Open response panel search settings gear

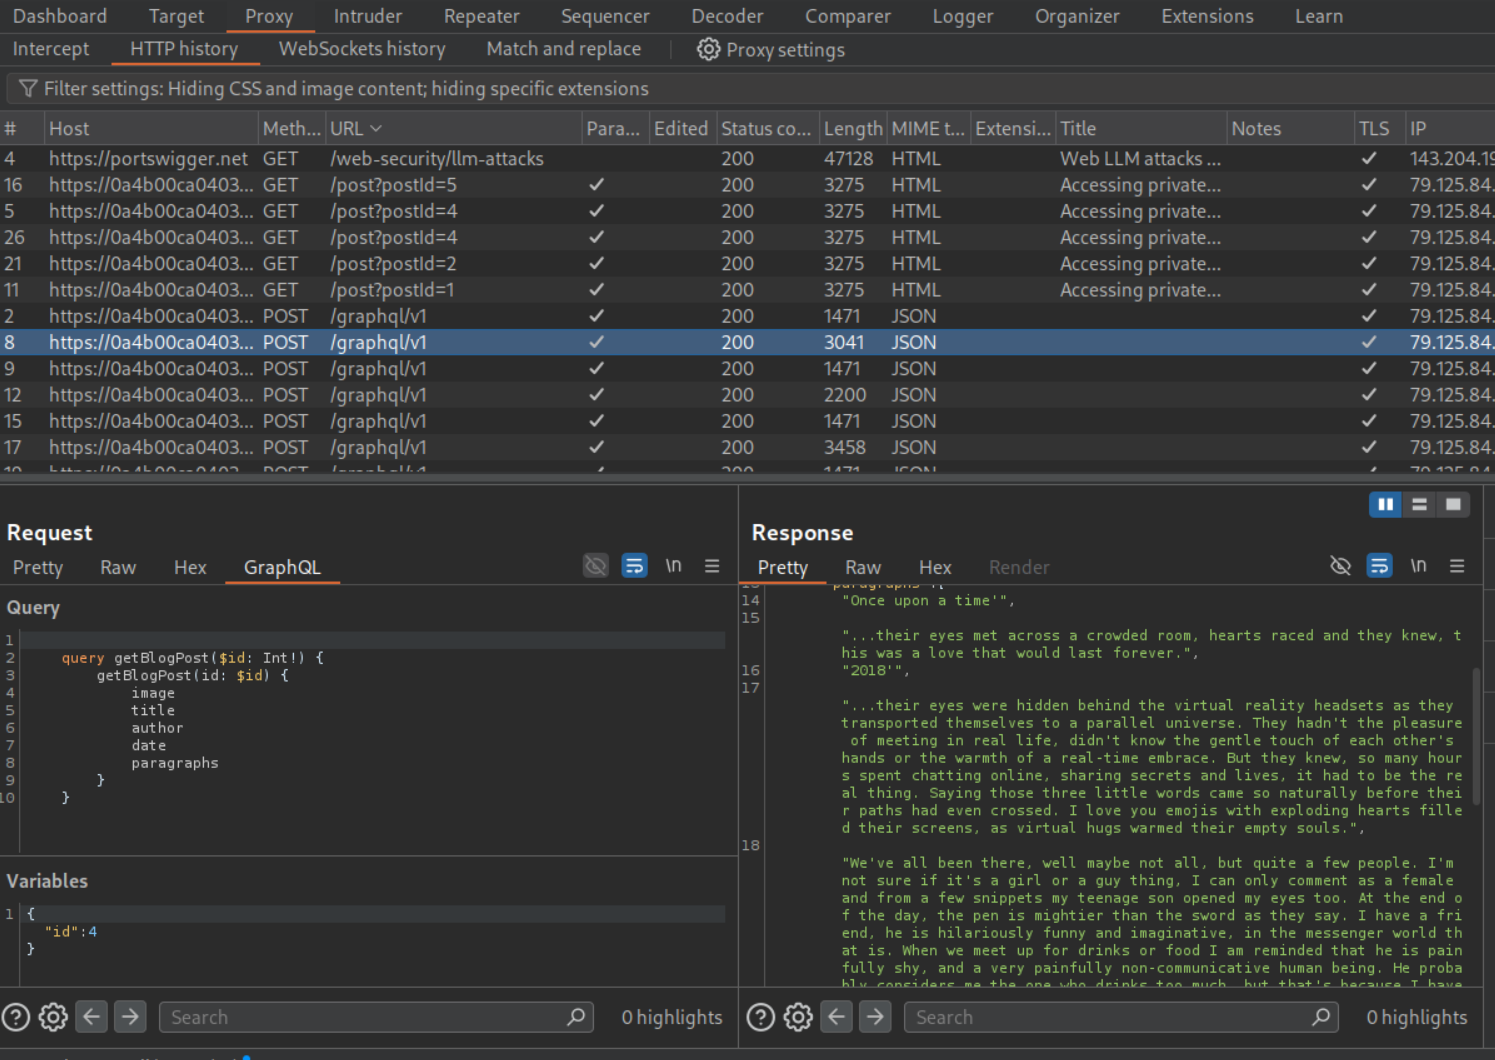click(x=798, y=1017)
